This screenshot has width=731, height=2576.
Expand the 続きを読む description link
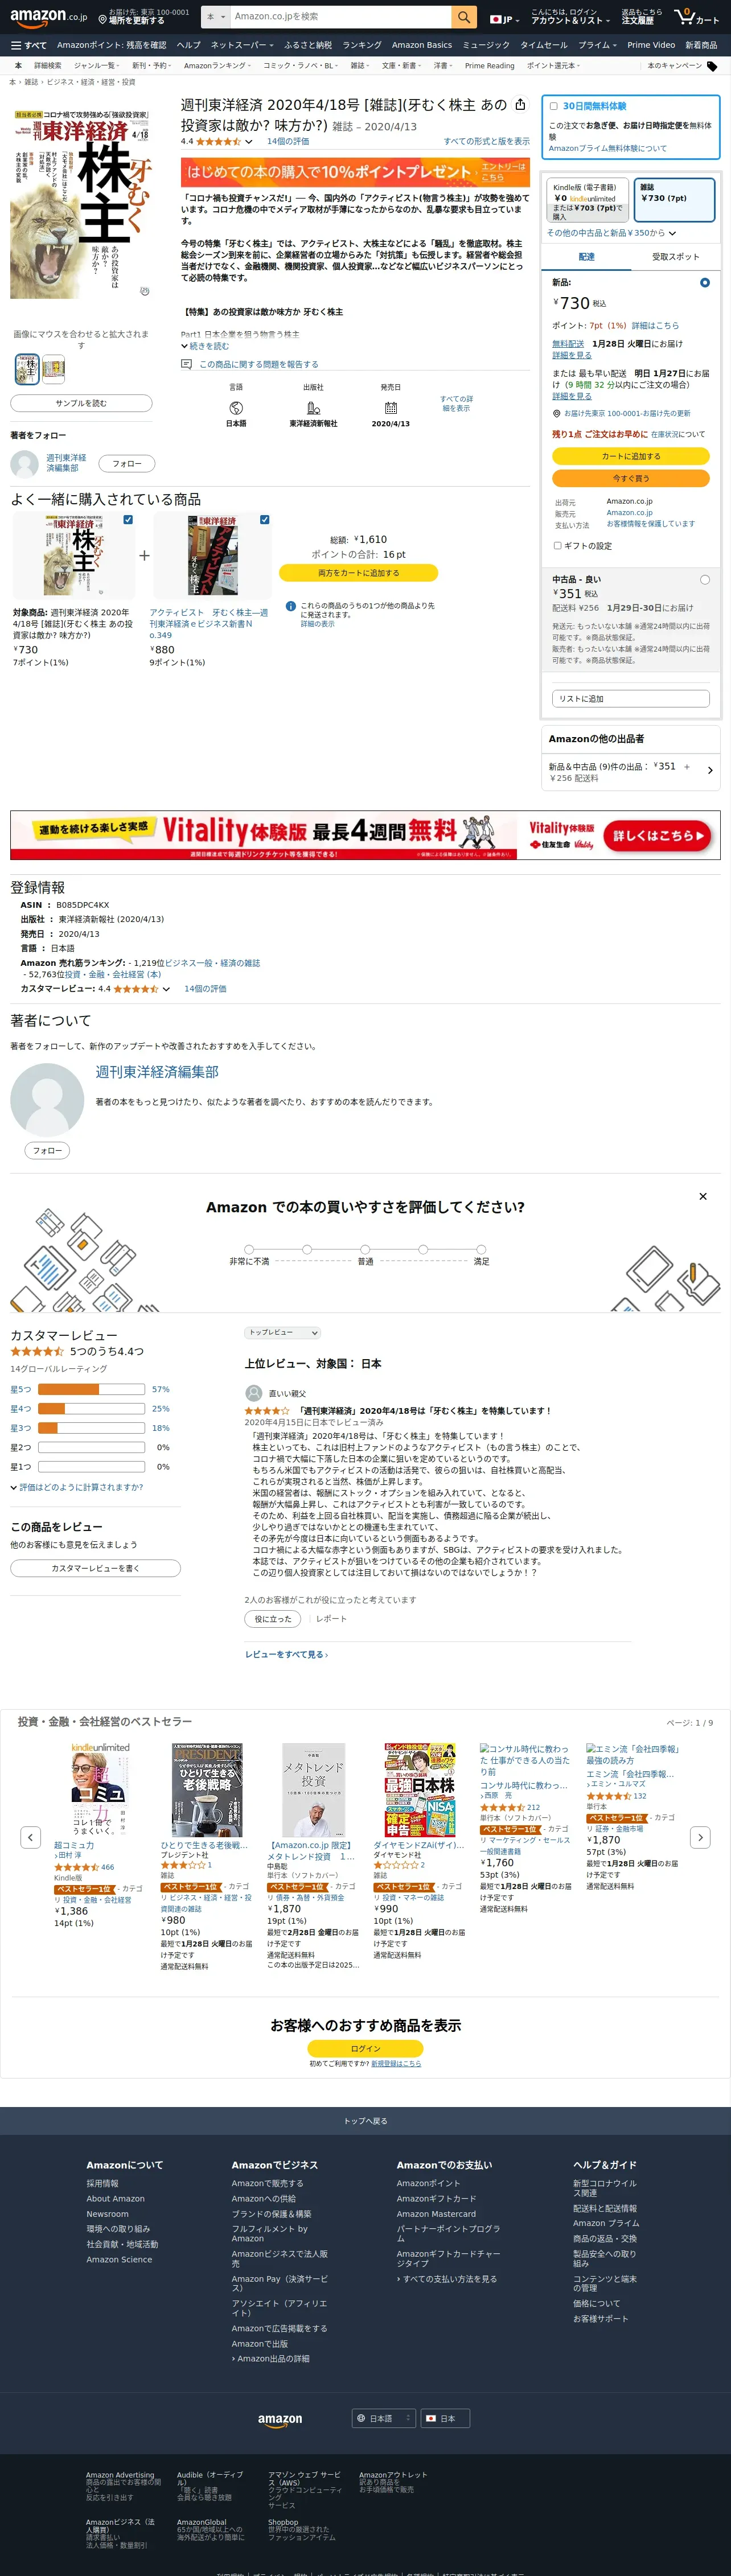(205, 346)
